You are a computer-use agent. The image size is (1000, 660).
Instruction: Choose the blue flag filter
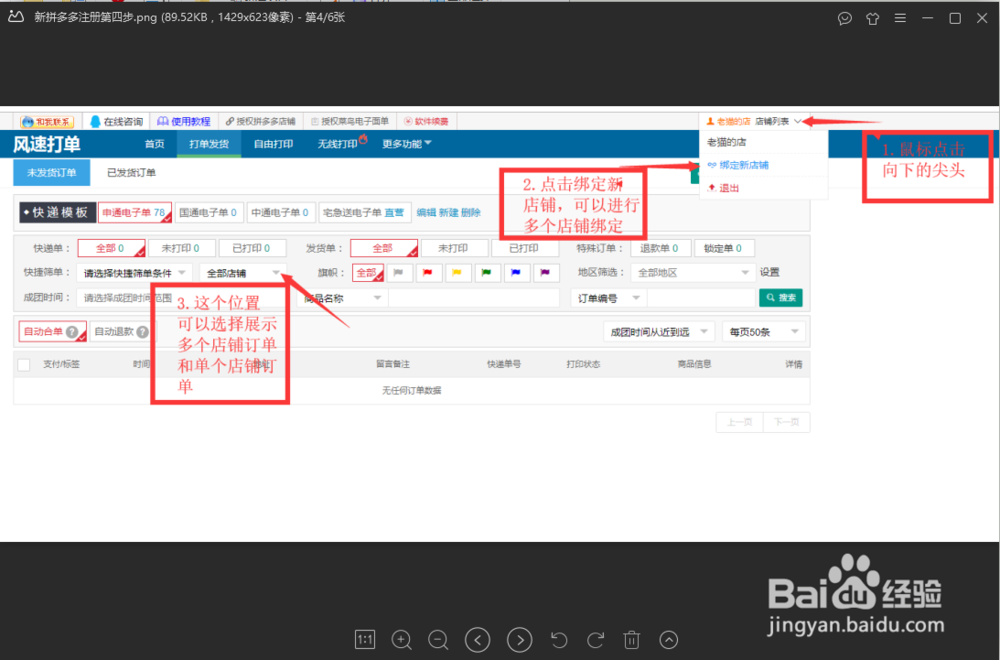[516, 273]
